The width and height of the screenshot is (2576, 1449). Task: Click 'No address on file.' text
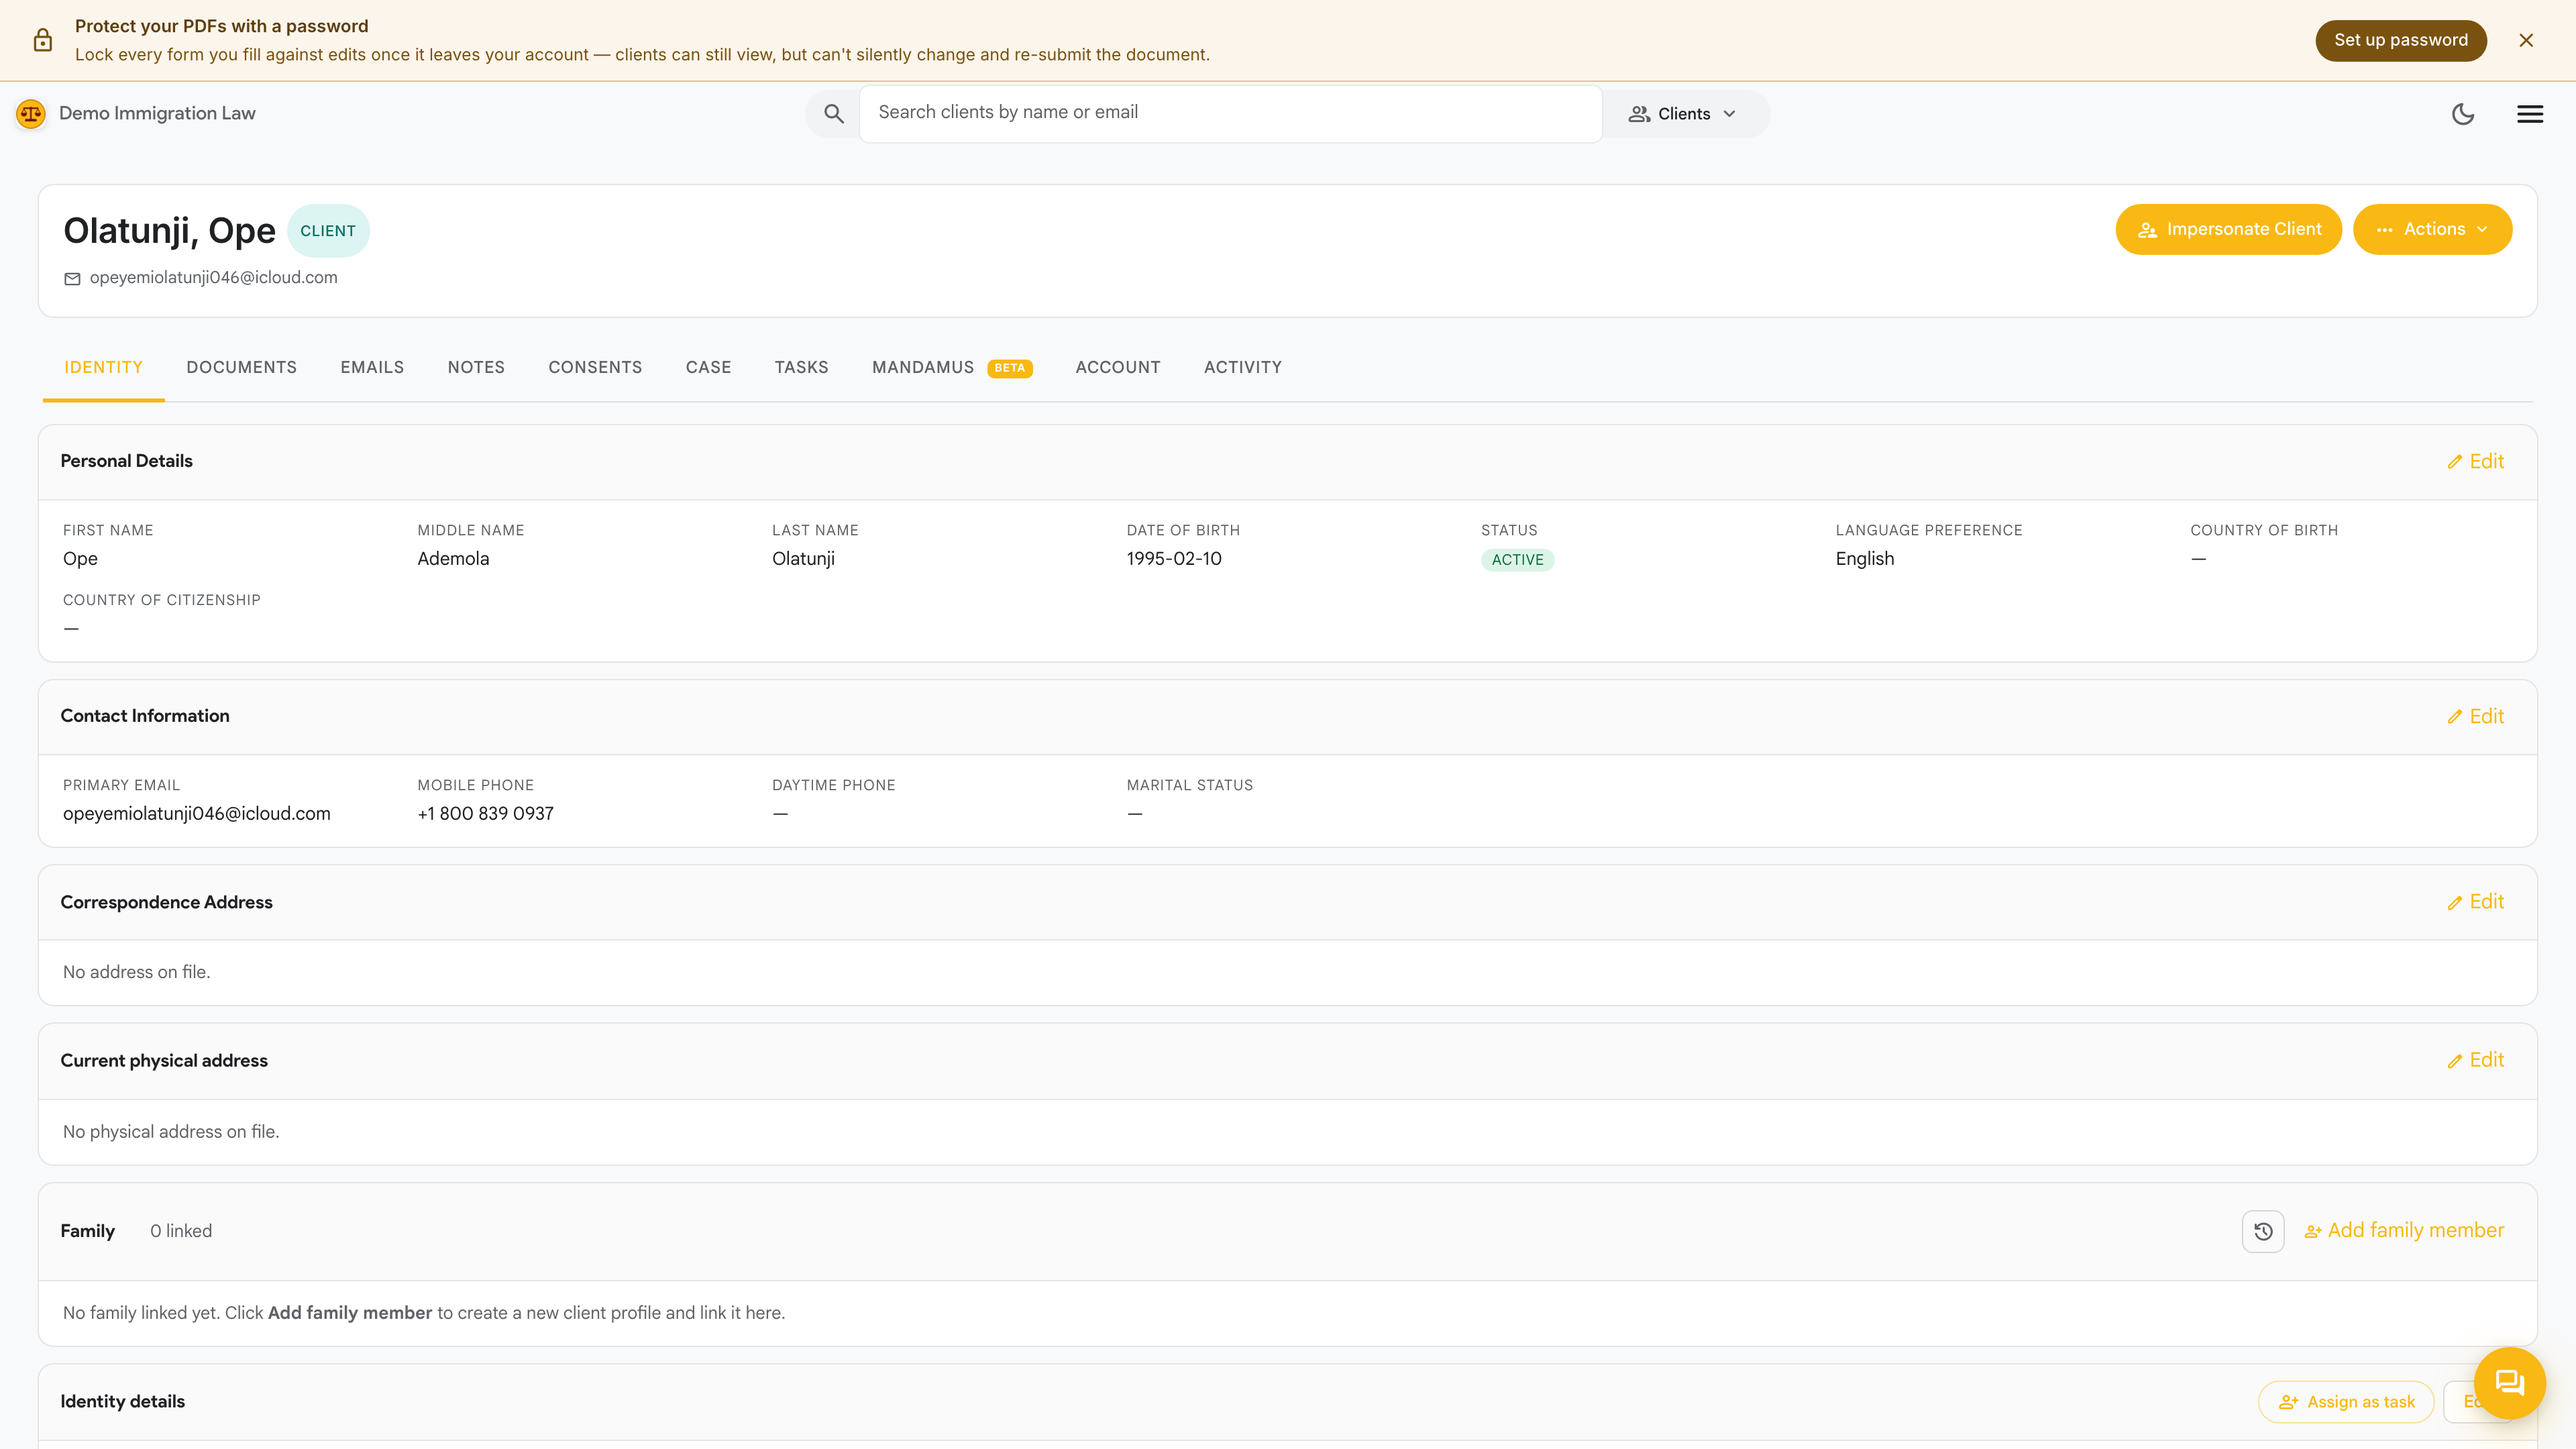(x=137, y=972)
